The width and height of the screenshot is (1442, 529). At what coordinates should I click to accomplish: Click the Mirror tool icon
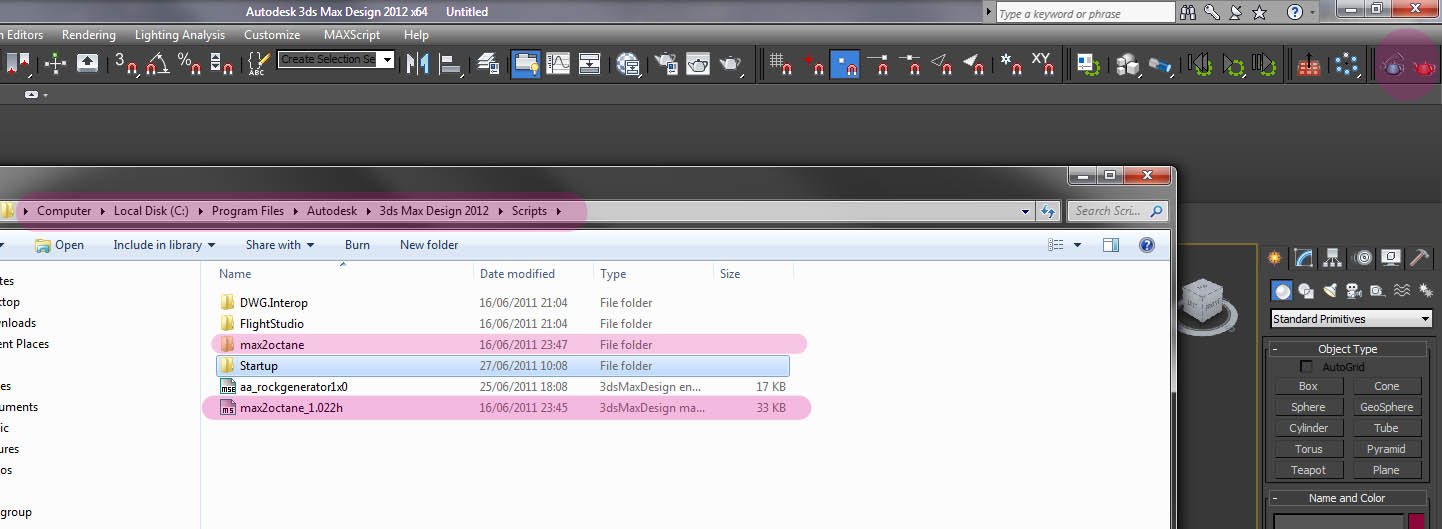pos(417,63)
